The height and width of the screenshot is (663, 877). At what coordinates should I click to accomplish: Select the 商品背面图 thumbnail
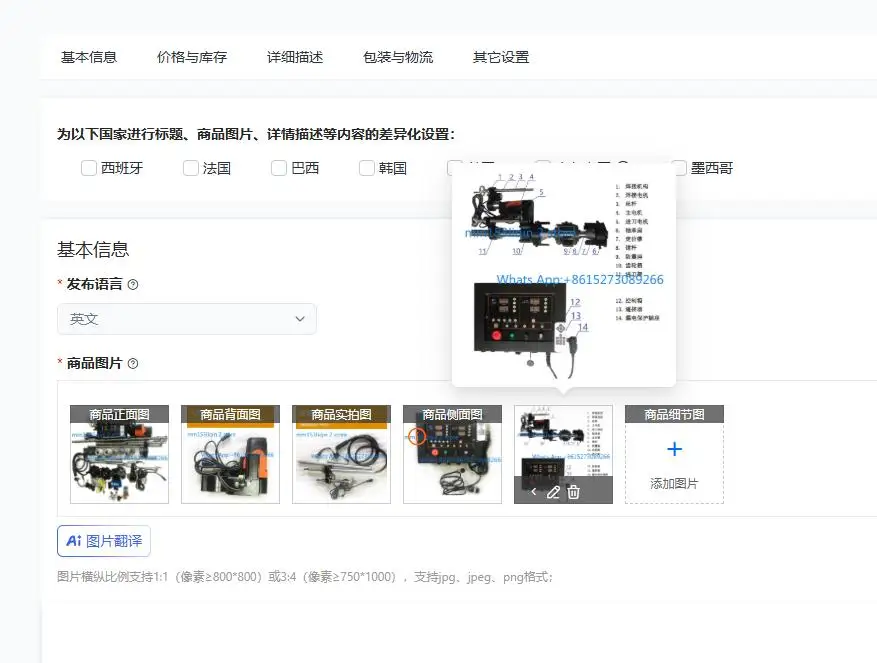pyautogui.click(x=230, y=454)
